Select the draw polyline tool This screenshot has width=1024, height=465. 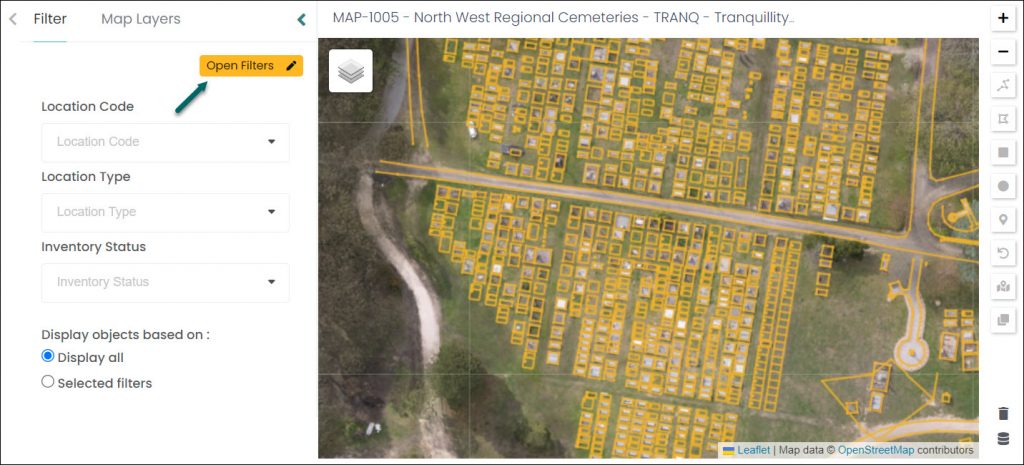point(1003,86)
